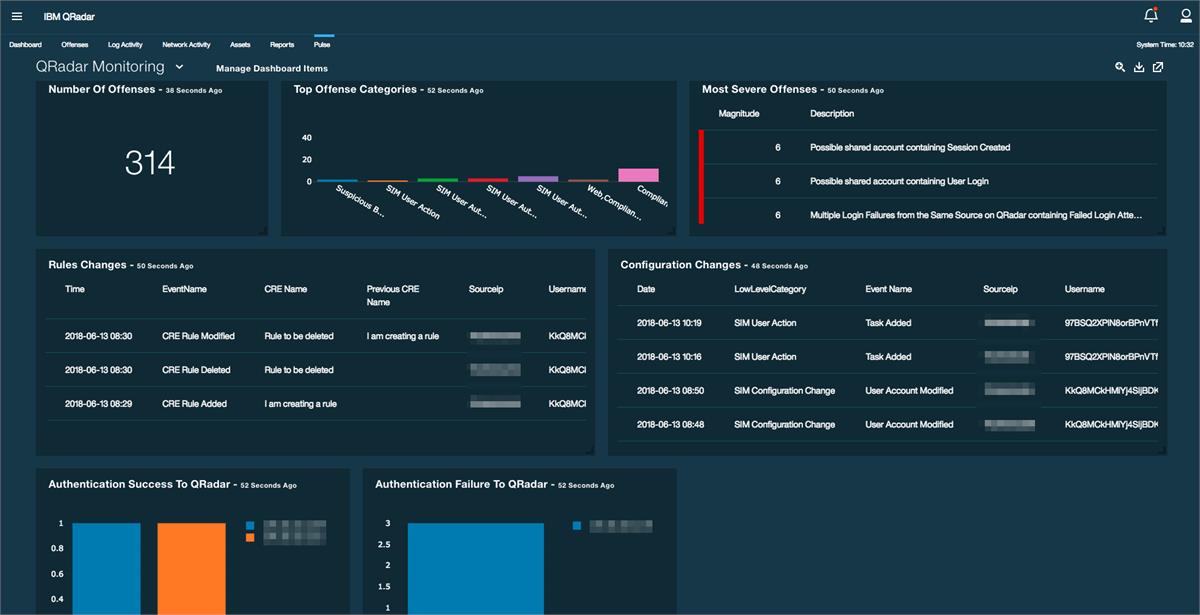Screen dimensions: 1200x615
Task: Select the 'CRE Rule Added' row in Rules Changes
Action: click(x=300, y=403)
